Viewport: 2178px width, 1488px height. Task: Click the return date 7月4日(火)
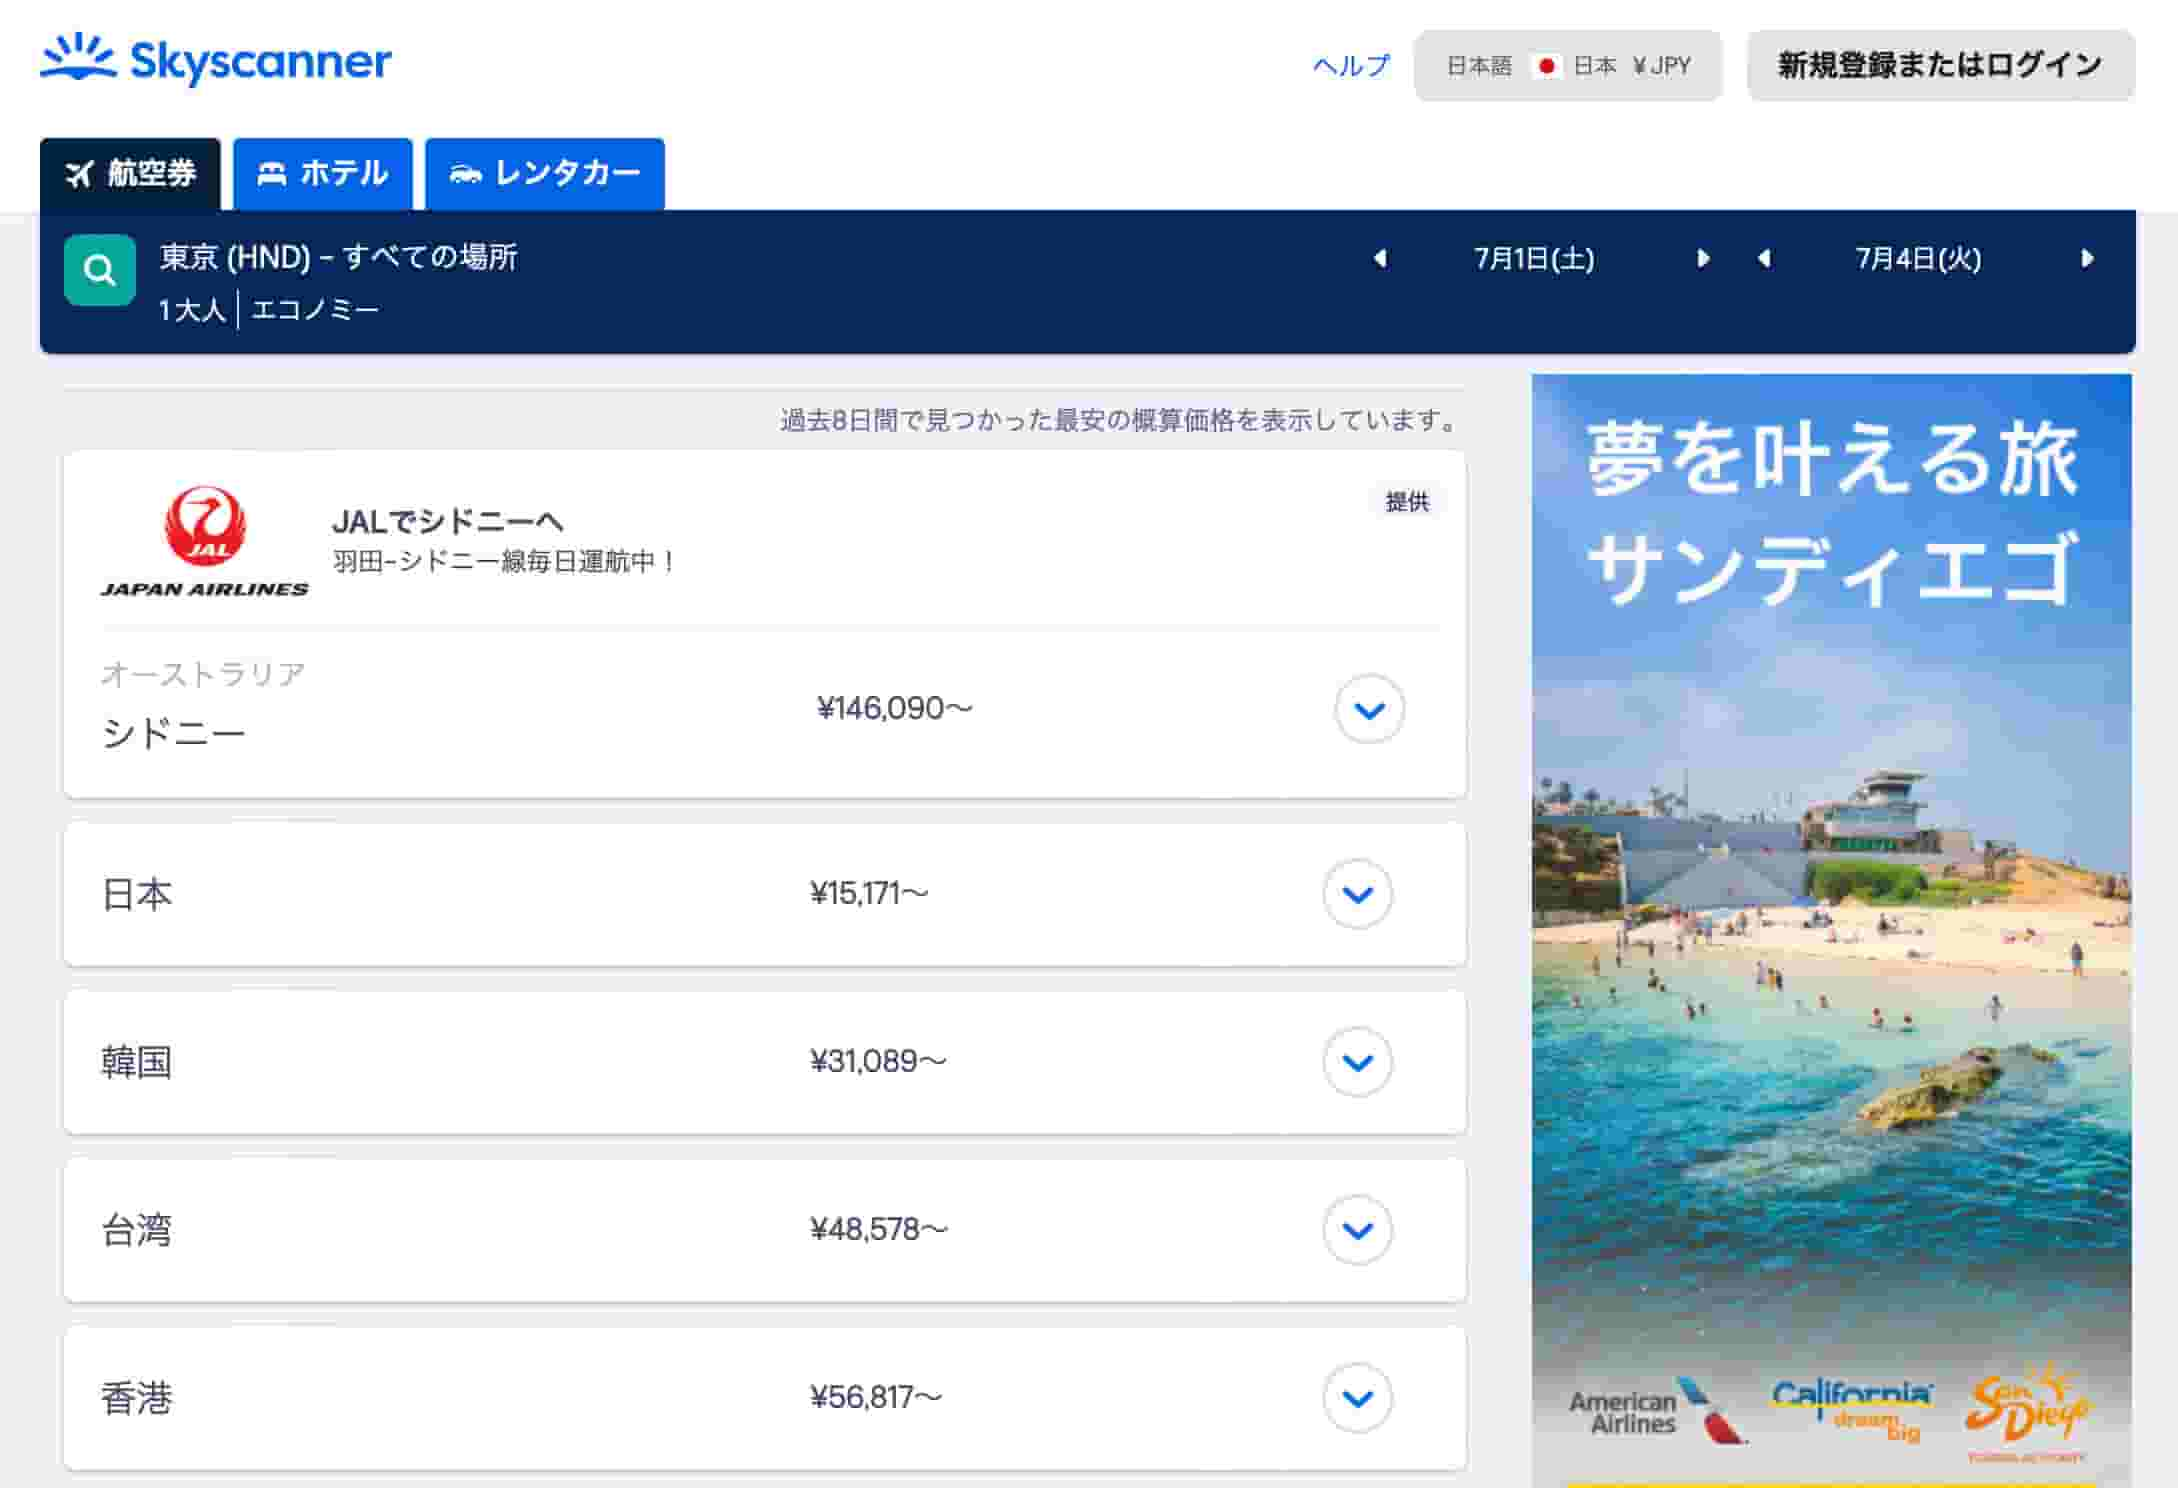1918,259
